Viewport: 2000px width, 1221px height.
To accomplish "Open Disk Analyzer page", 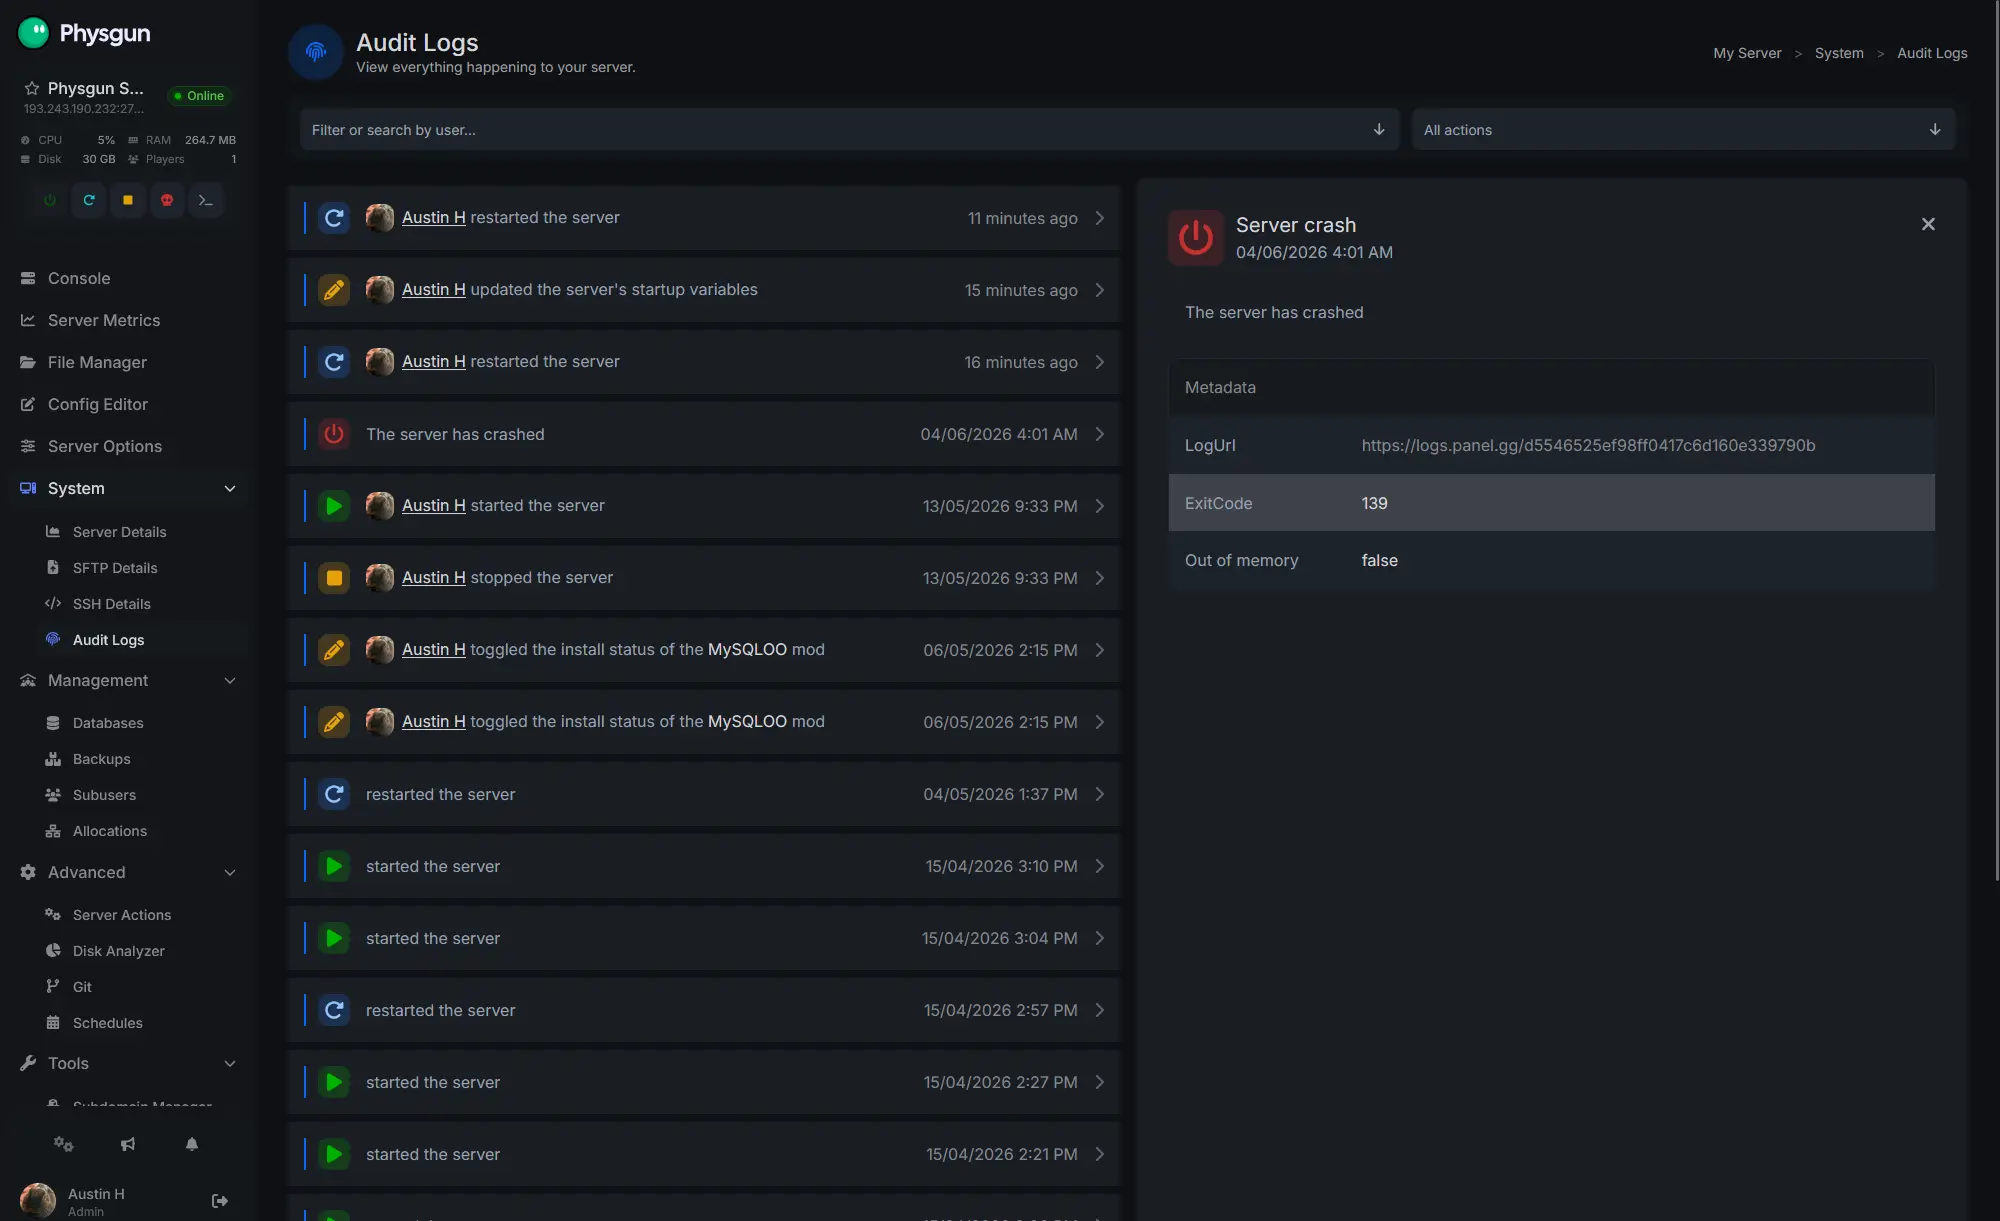I will (118, 951).
